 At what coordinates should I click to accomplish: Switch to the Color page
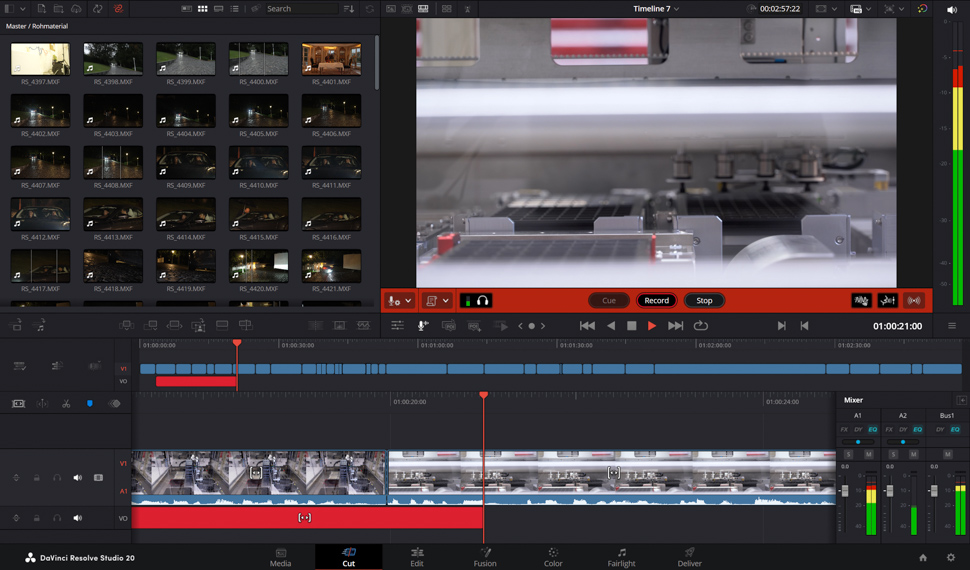[553, 556]
